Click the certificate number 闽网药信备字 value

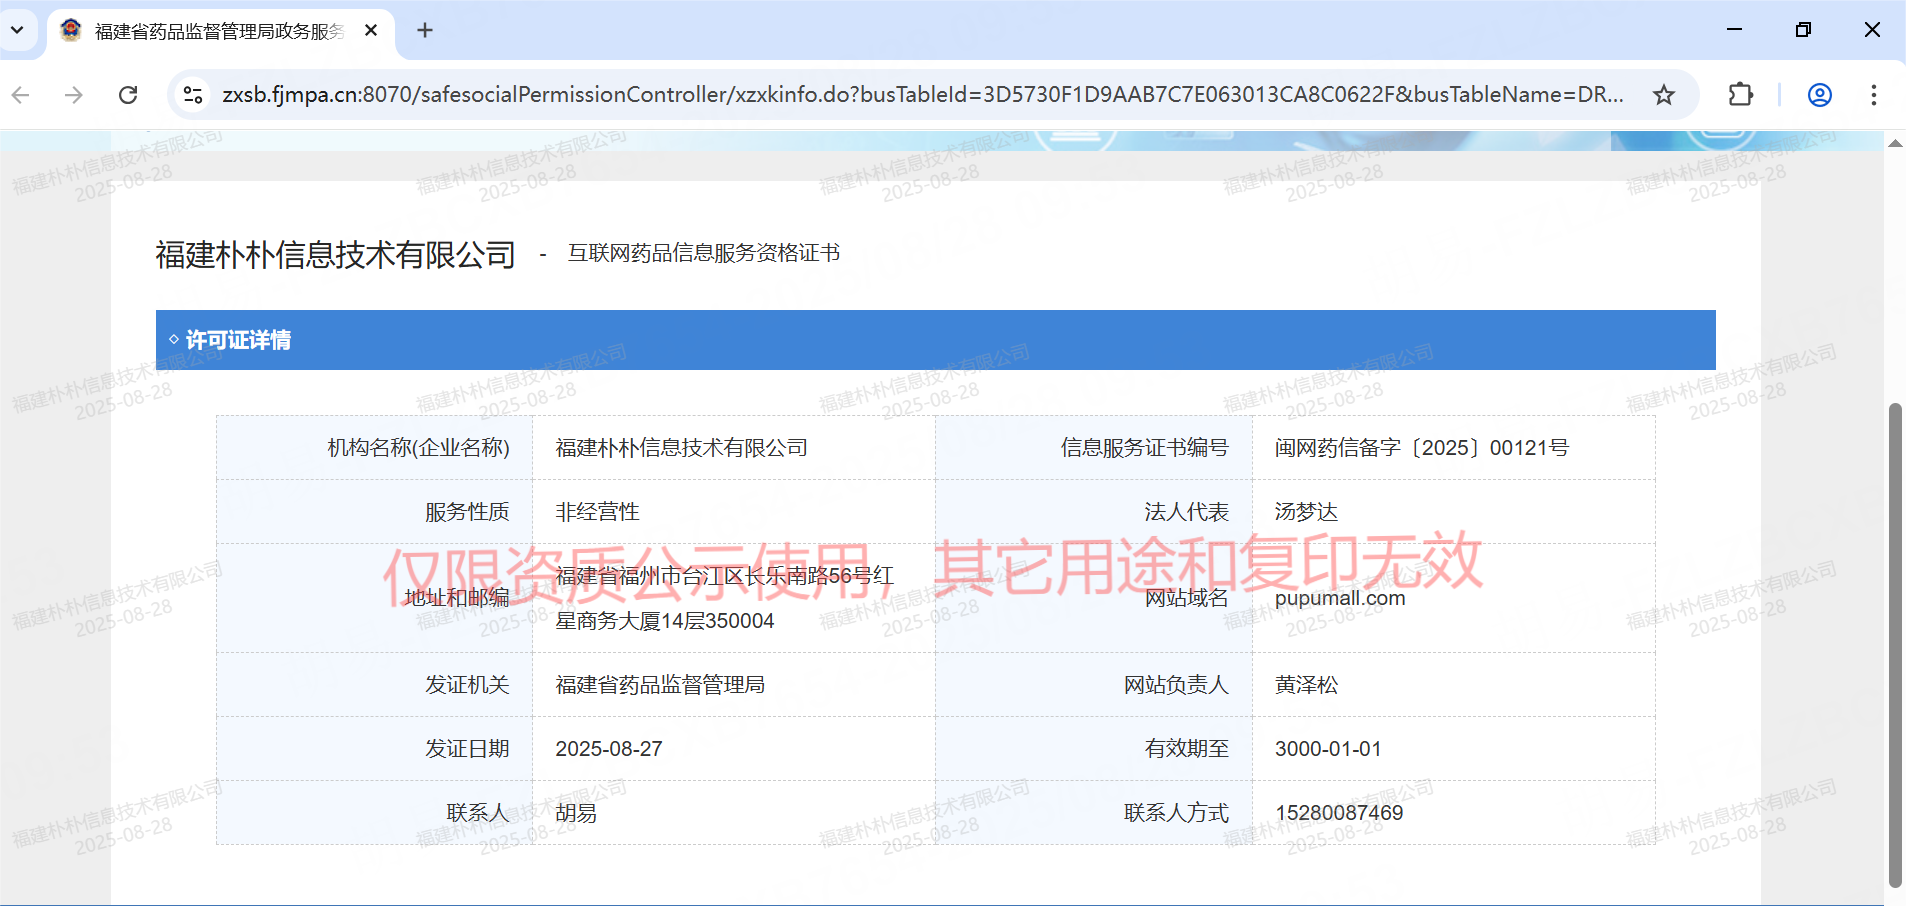coord(1421,448)
